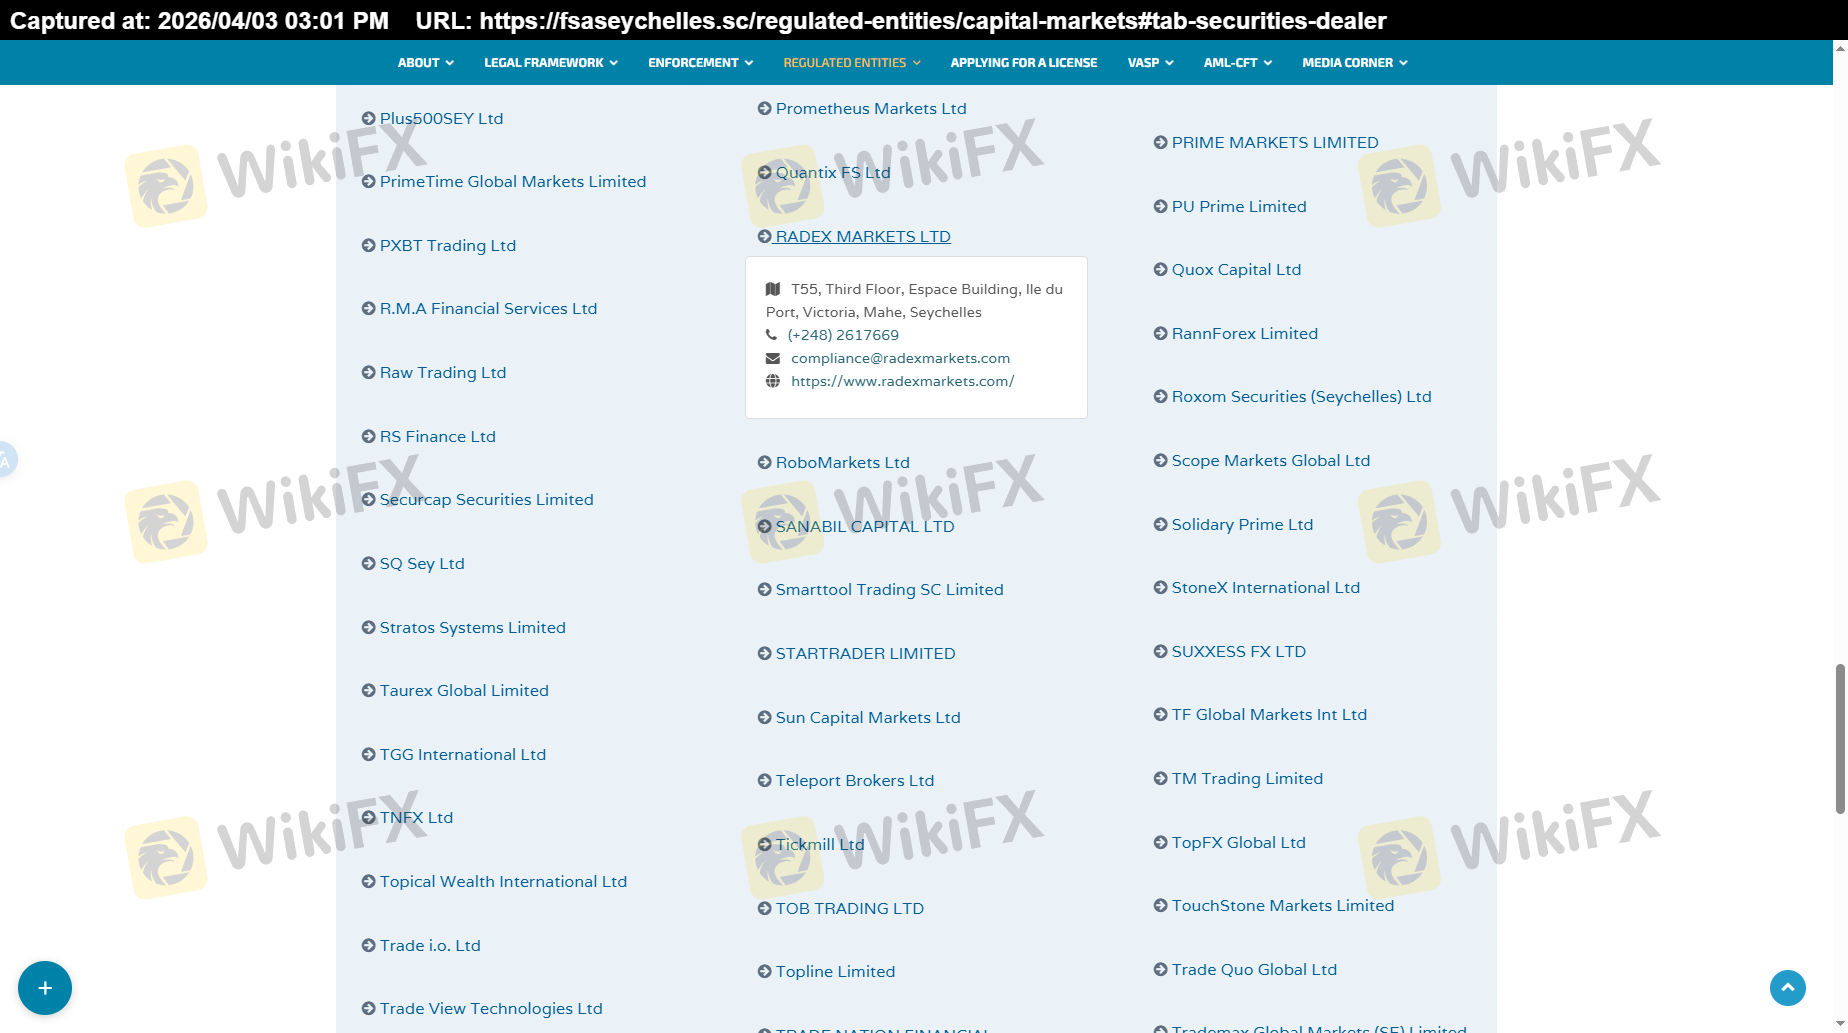The width and height of the screenshot is (1848, 1033).
Task: Click the arrow icon next to STARTRADER LIMITED
Action: 764,653
